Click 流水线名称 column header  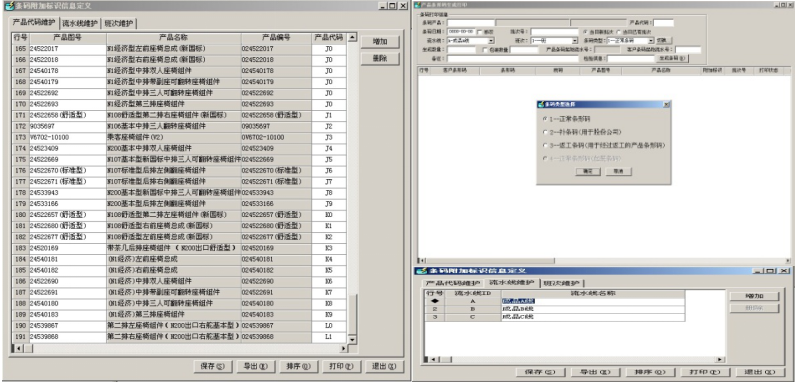(x=593, y=294)
